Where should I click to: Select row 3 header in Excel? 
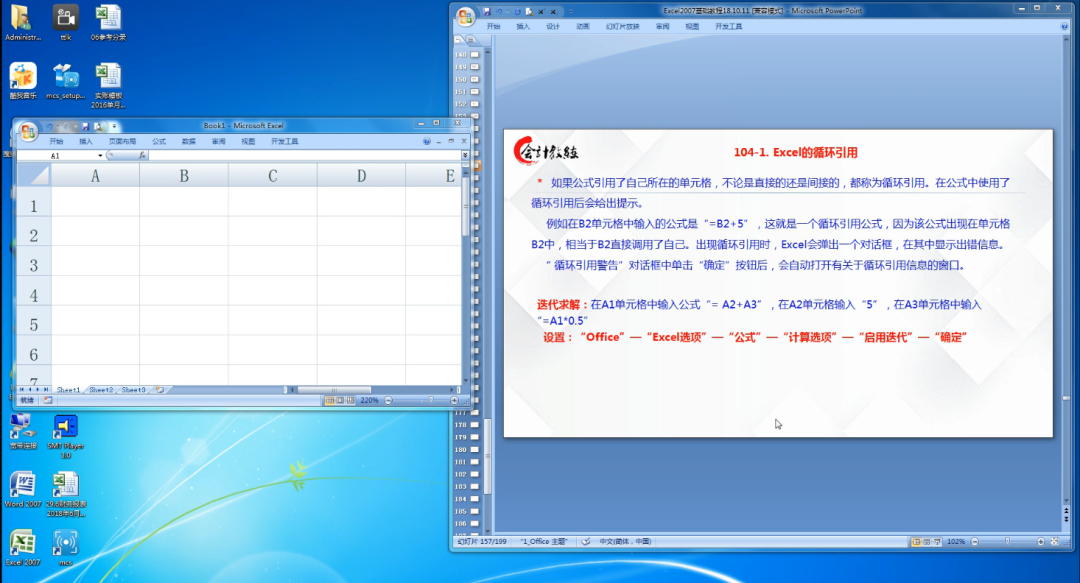pyautogui.click(x=33, y=265)
